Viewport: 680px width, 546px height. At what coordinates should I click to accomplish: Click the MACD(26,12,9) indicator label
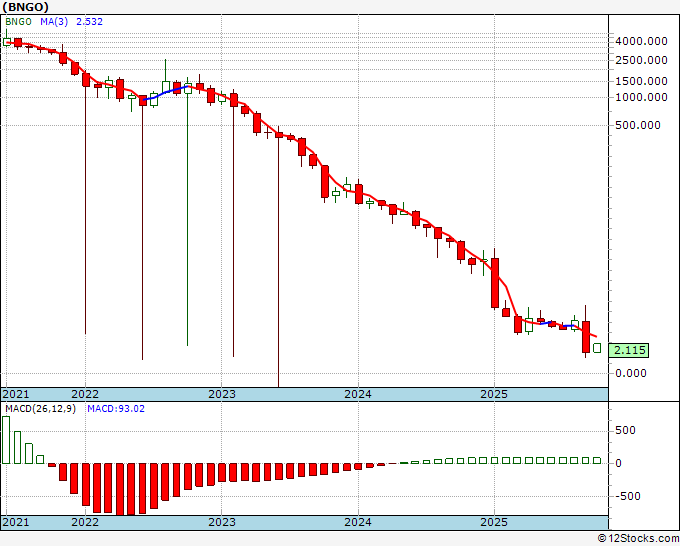point(40,409)
